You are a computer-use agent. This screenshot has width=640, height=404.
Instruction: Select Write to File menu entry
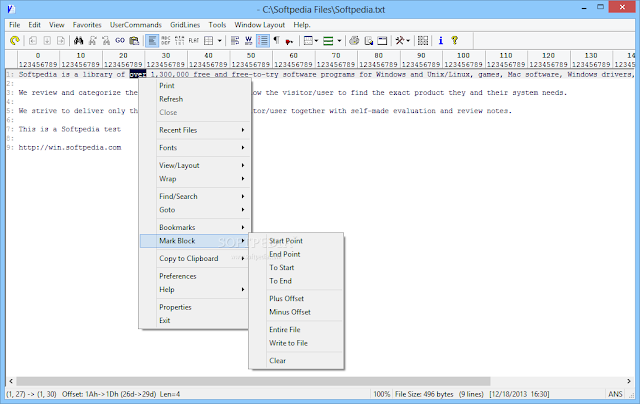(296, 343)
